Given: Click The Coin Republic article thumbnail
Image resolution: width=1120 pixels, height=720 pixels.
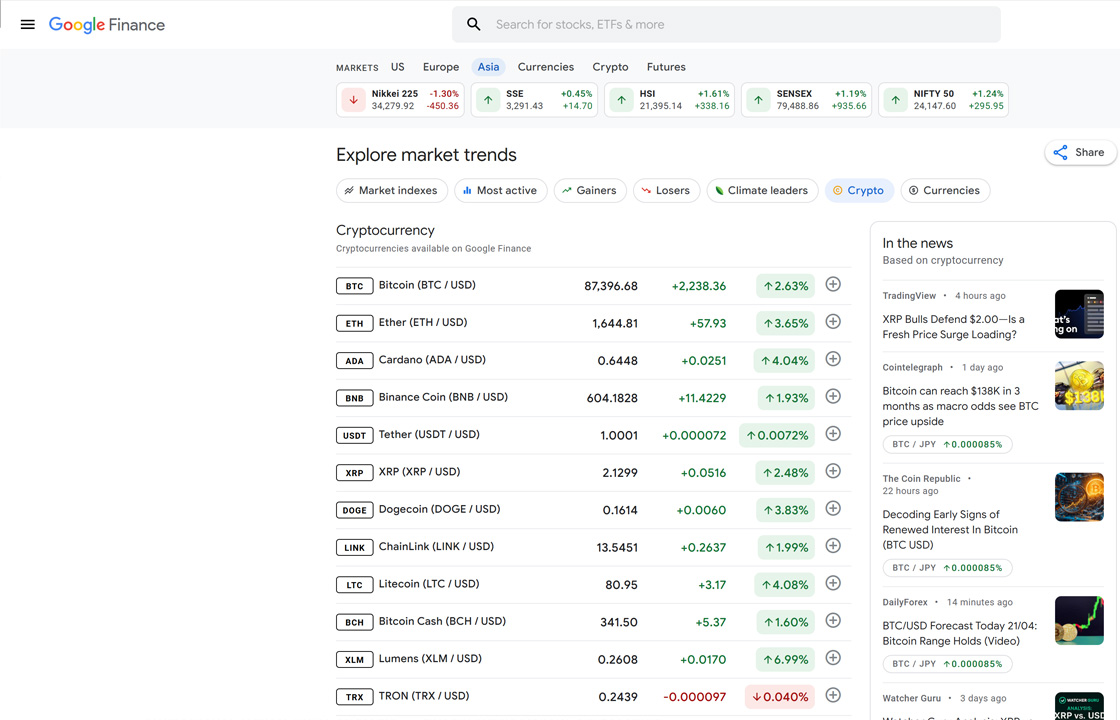Looking at the screenshot, I should [1079, 496].
